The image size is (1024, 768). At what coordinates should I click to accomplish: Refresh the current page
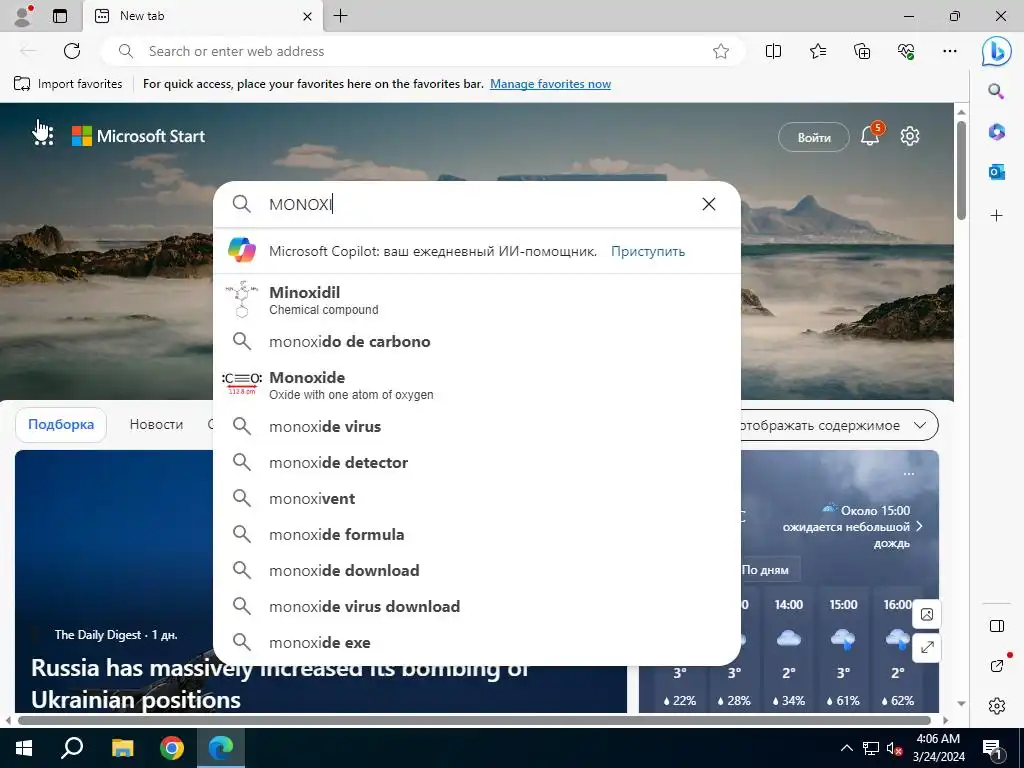(x=72, y=51)
